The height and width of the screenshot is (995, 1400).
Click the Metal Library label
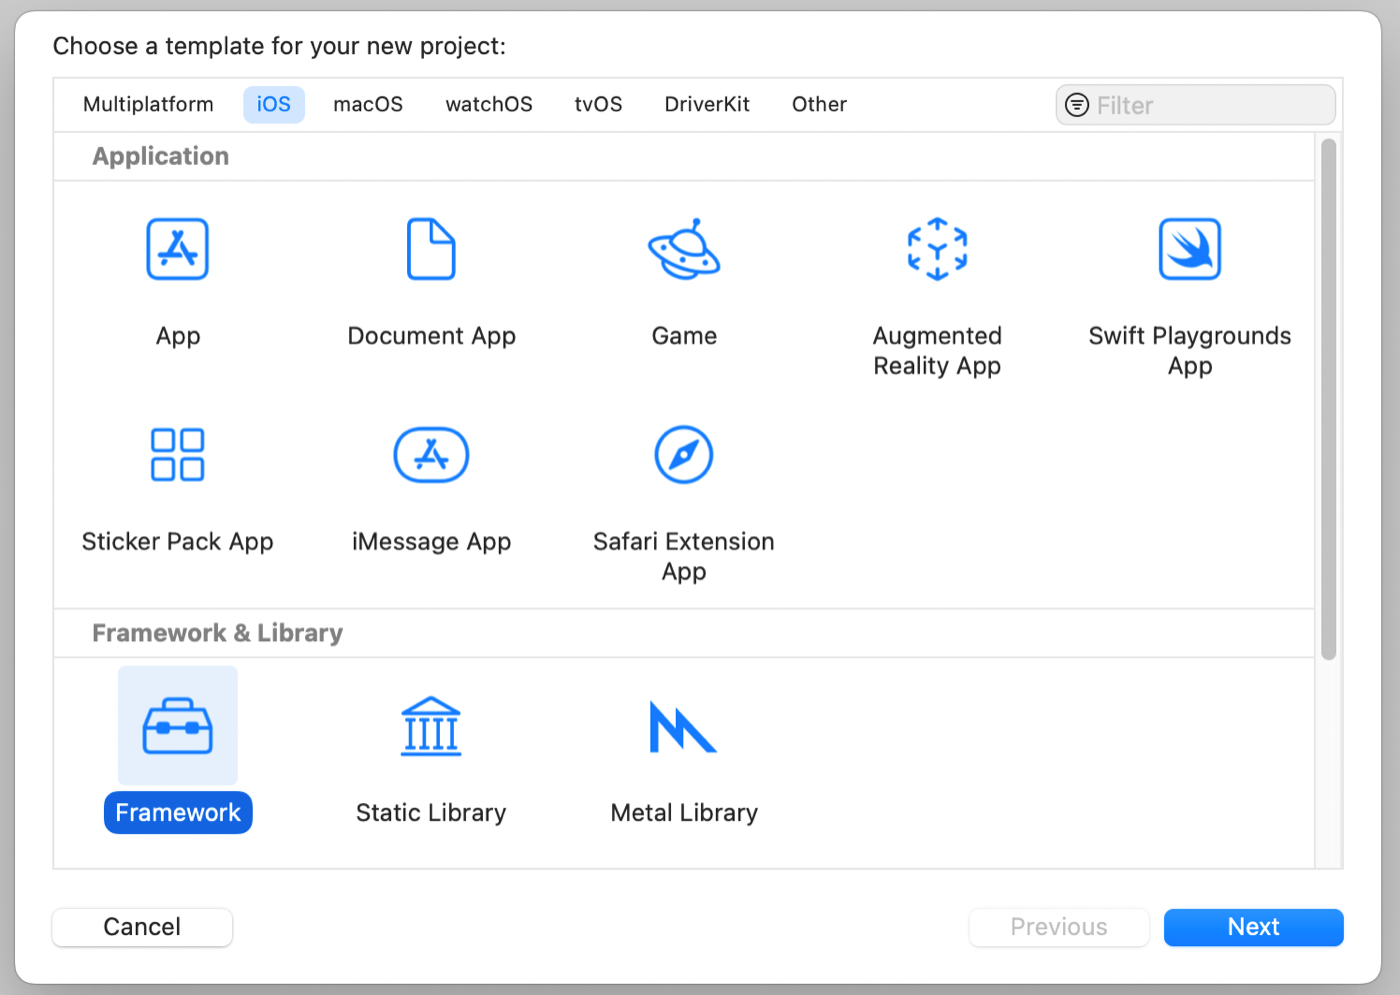coord(684,813)
